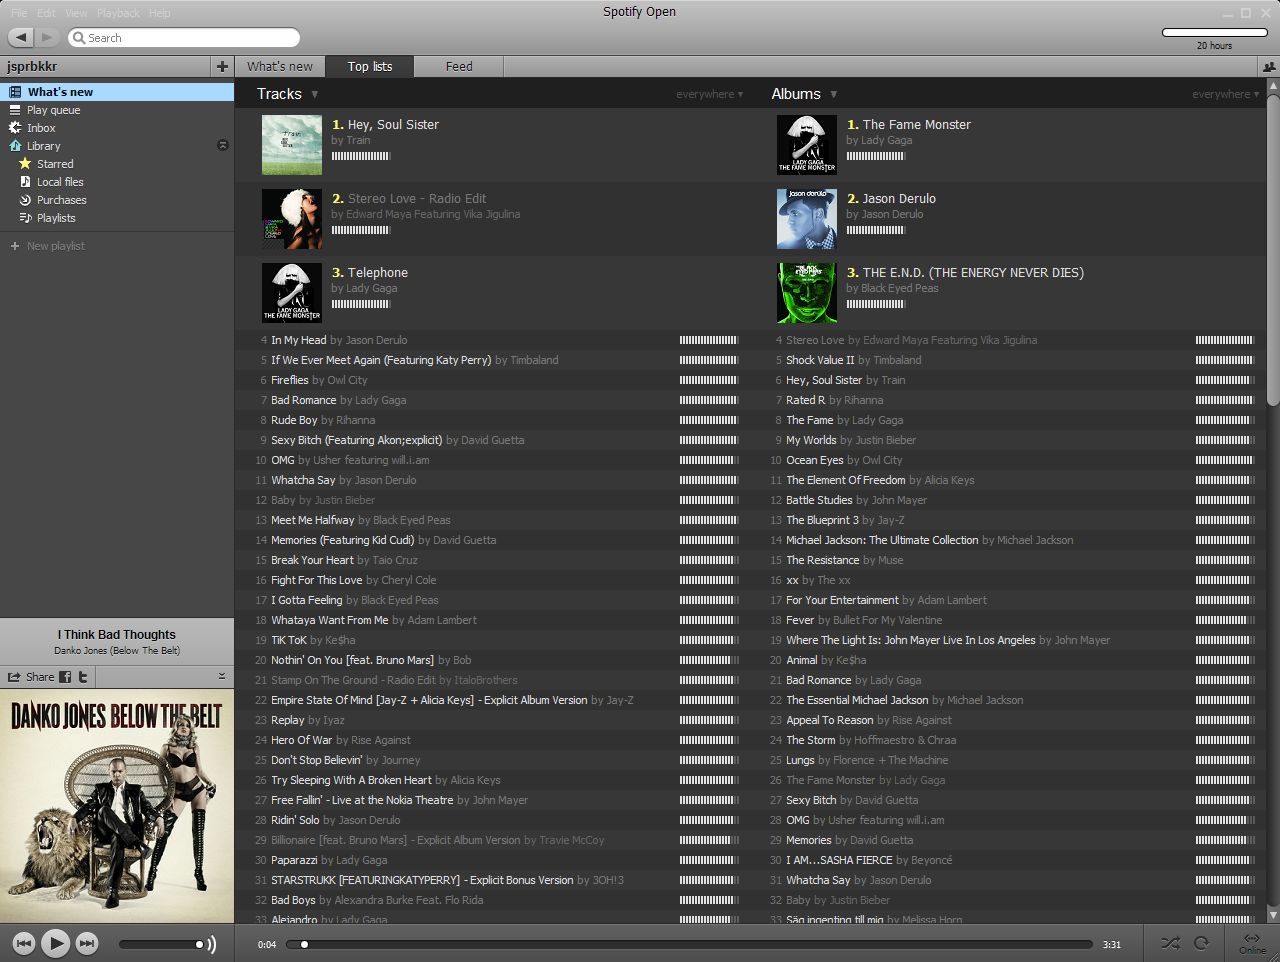Open the Help menu
This screenshot has width=1280, height=962.
point(159,13)
